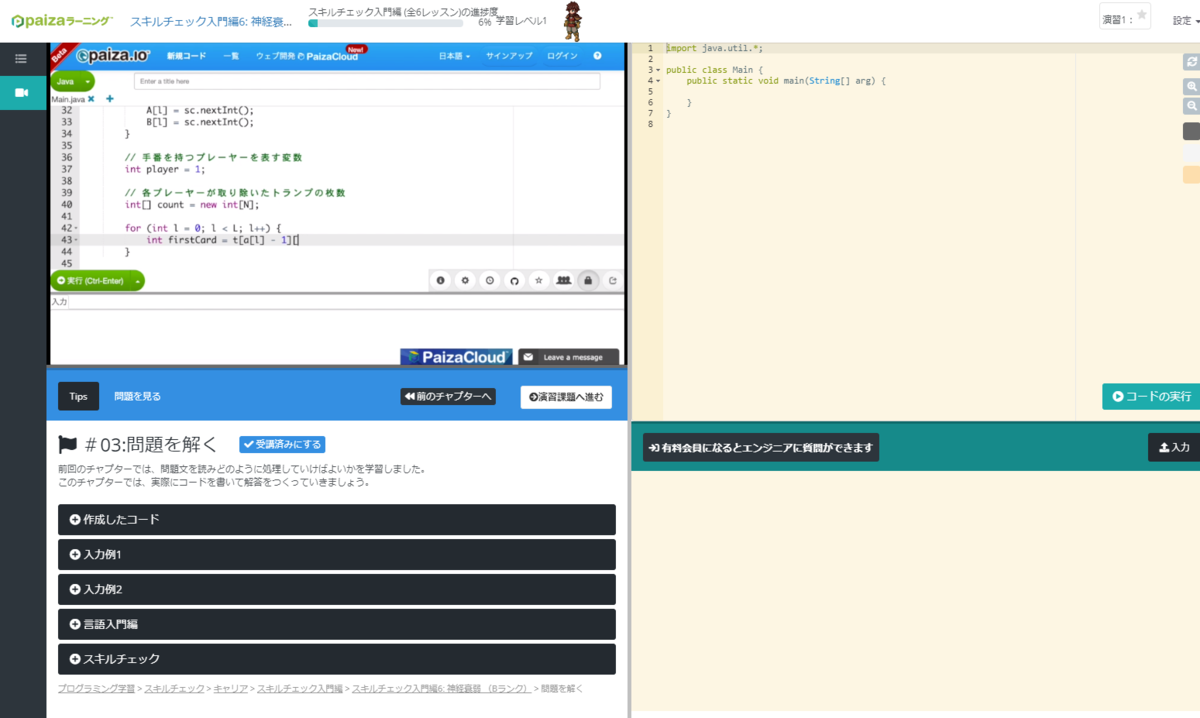The height and width of the screenshot is (718, 1200).
Task: Collapse the code fold arrow on line 4
Action: tap(658, 80)
